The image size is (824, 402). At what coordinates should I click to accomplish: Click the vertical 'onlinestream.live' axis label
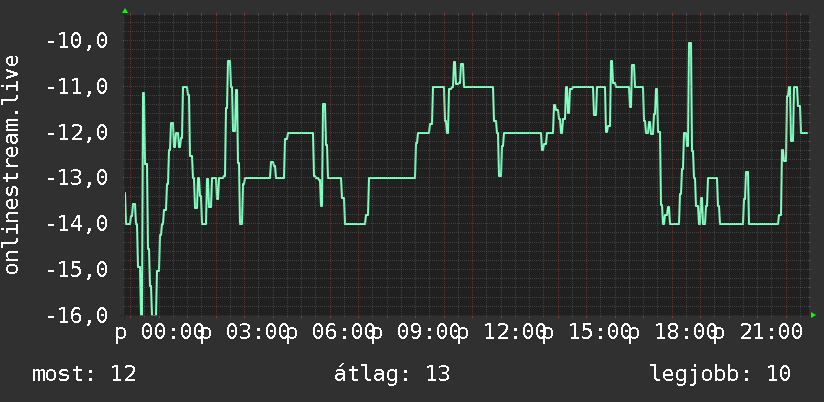point(12,164)
